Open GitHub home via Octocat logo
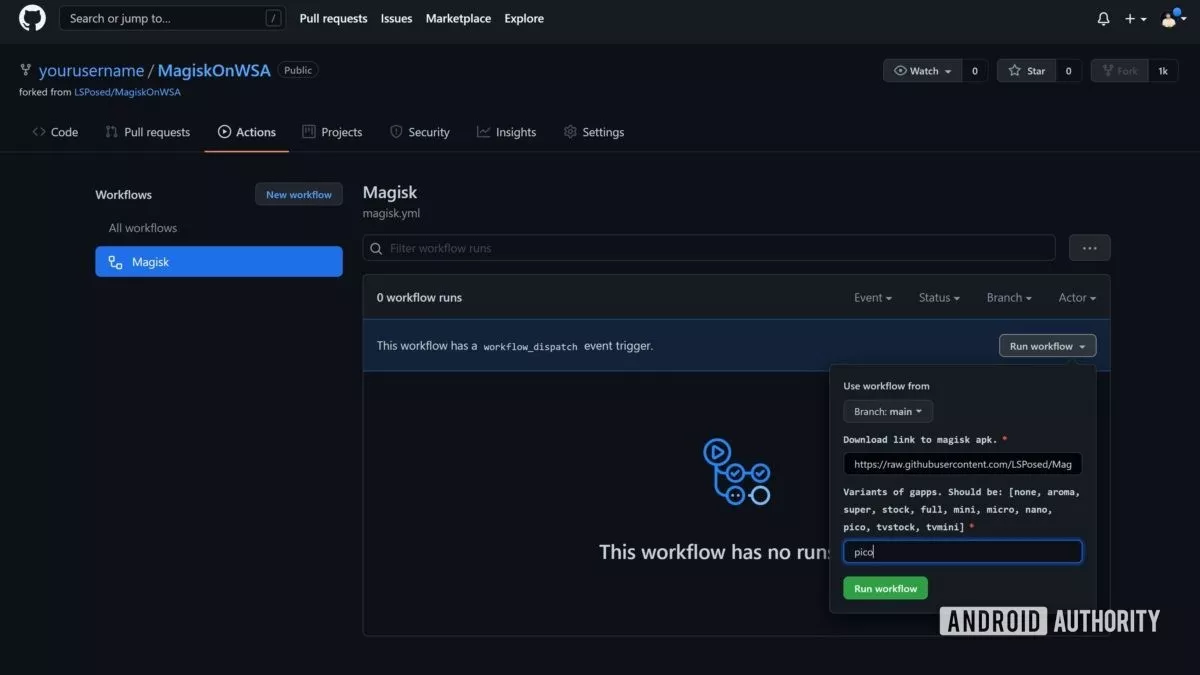The width and height of the screenshot is (1200, 675). (x=32, y=18)
